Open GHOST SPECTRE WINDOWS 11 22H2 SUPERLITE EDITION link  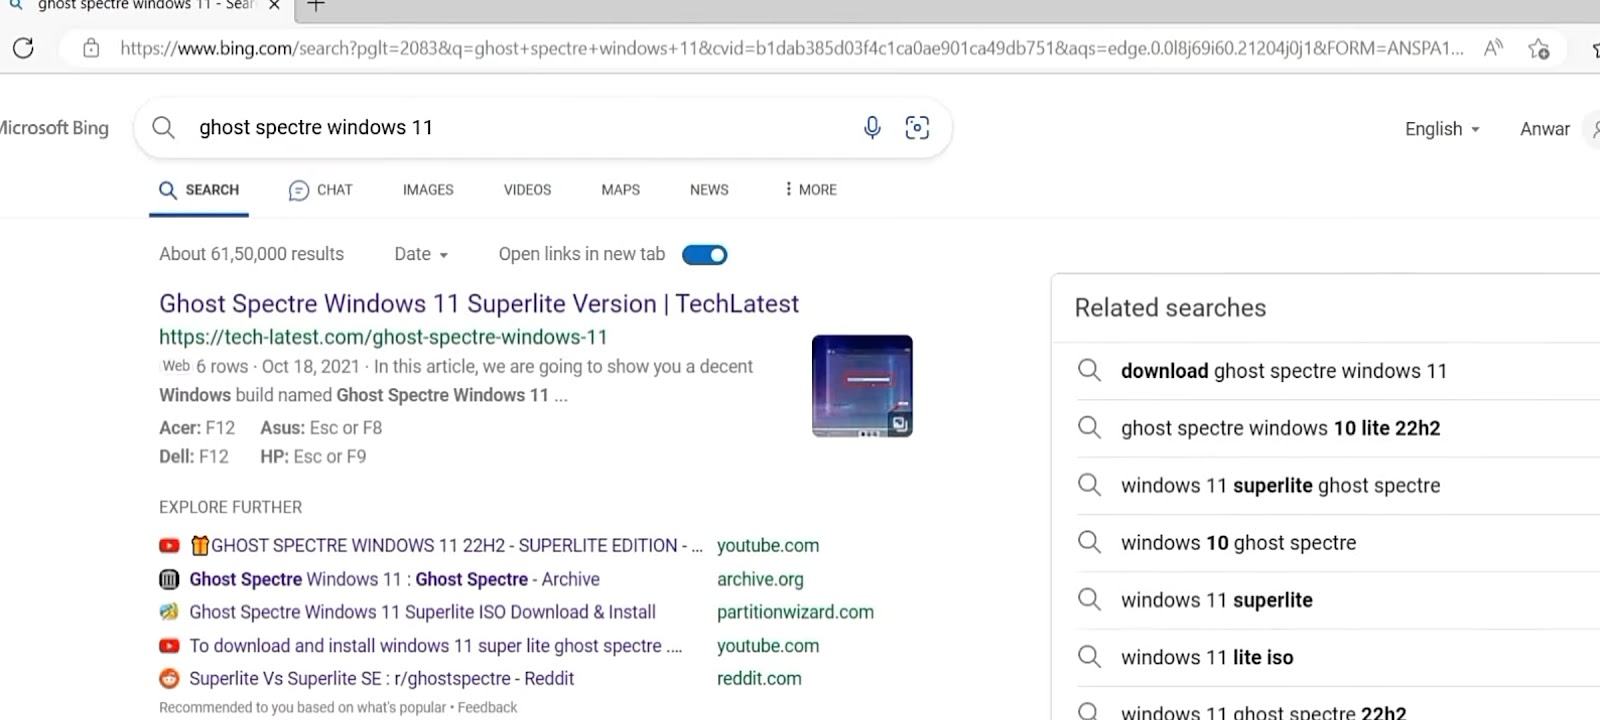pos(446,545)
